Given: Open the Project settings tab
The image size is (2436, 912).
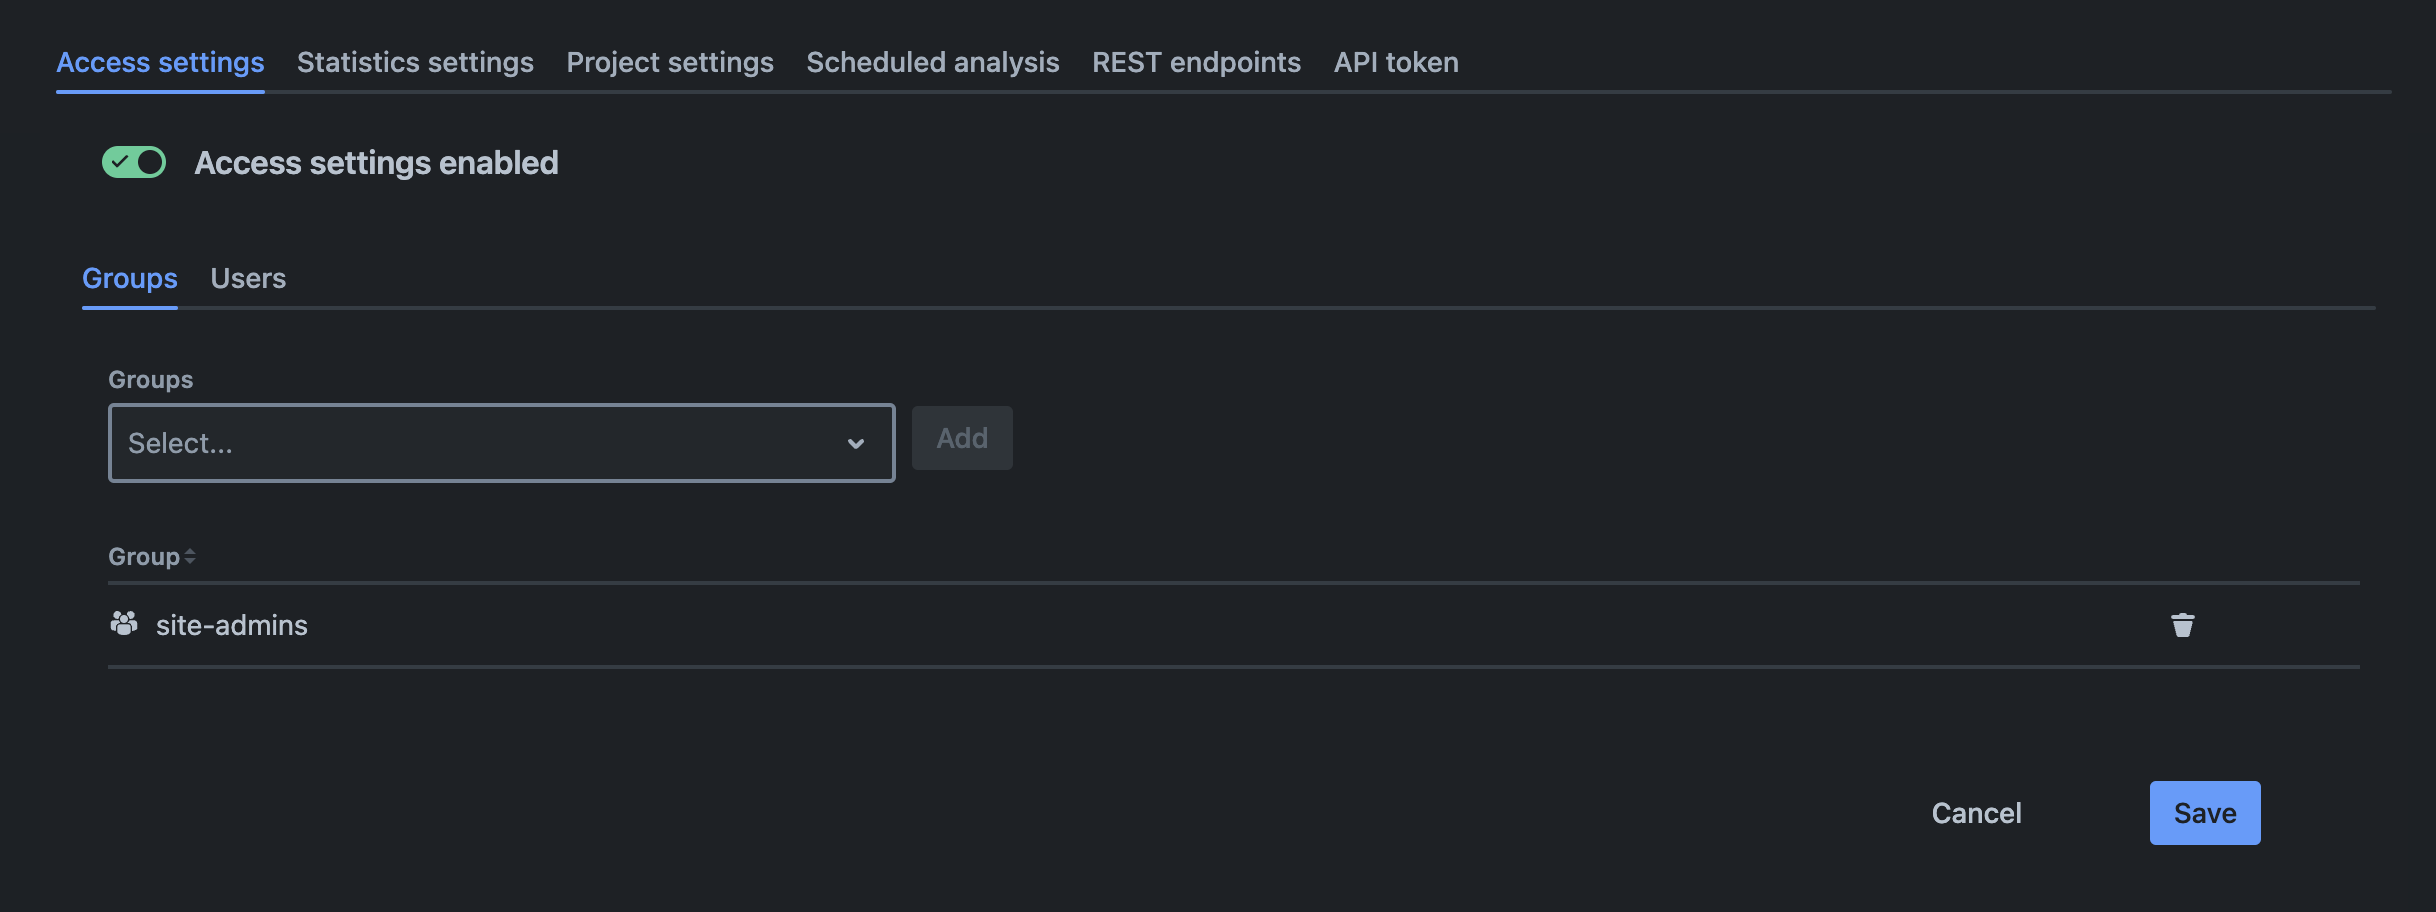Looking at the screenshot, I should (670, 62).
